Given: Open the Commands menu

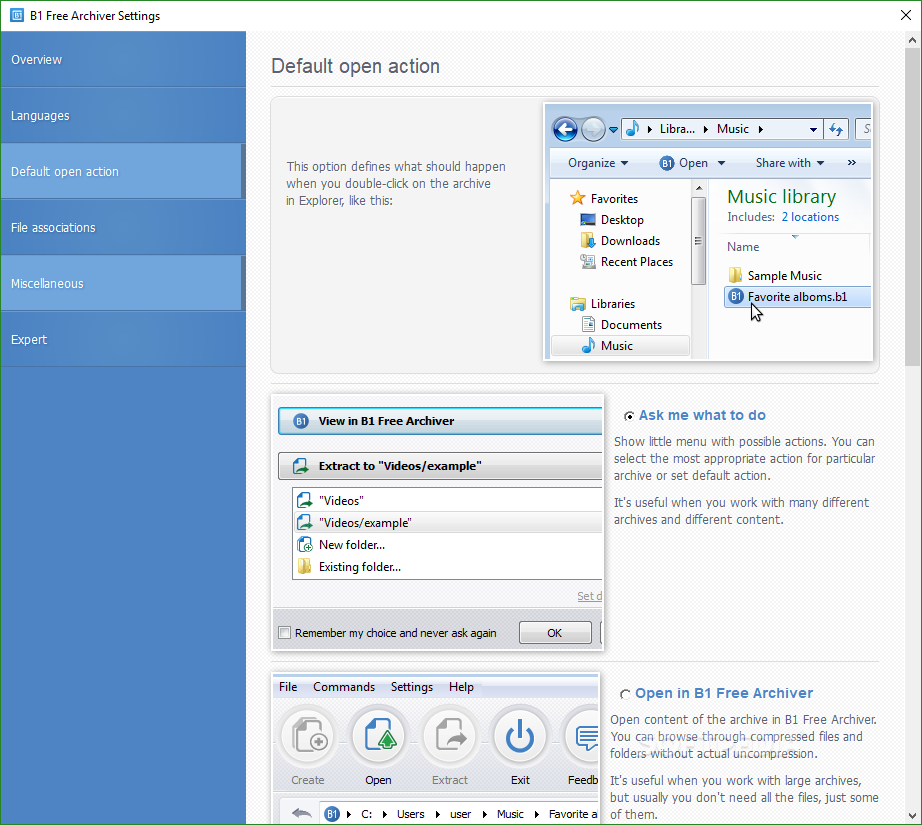Looking at the screenshot, I should (x=344, y=687).
